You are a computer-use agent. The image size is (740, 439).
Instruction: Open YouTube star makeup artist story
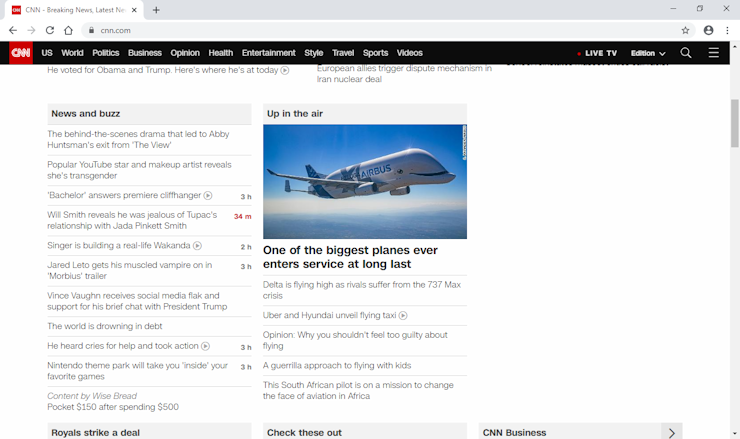(139, 170)
